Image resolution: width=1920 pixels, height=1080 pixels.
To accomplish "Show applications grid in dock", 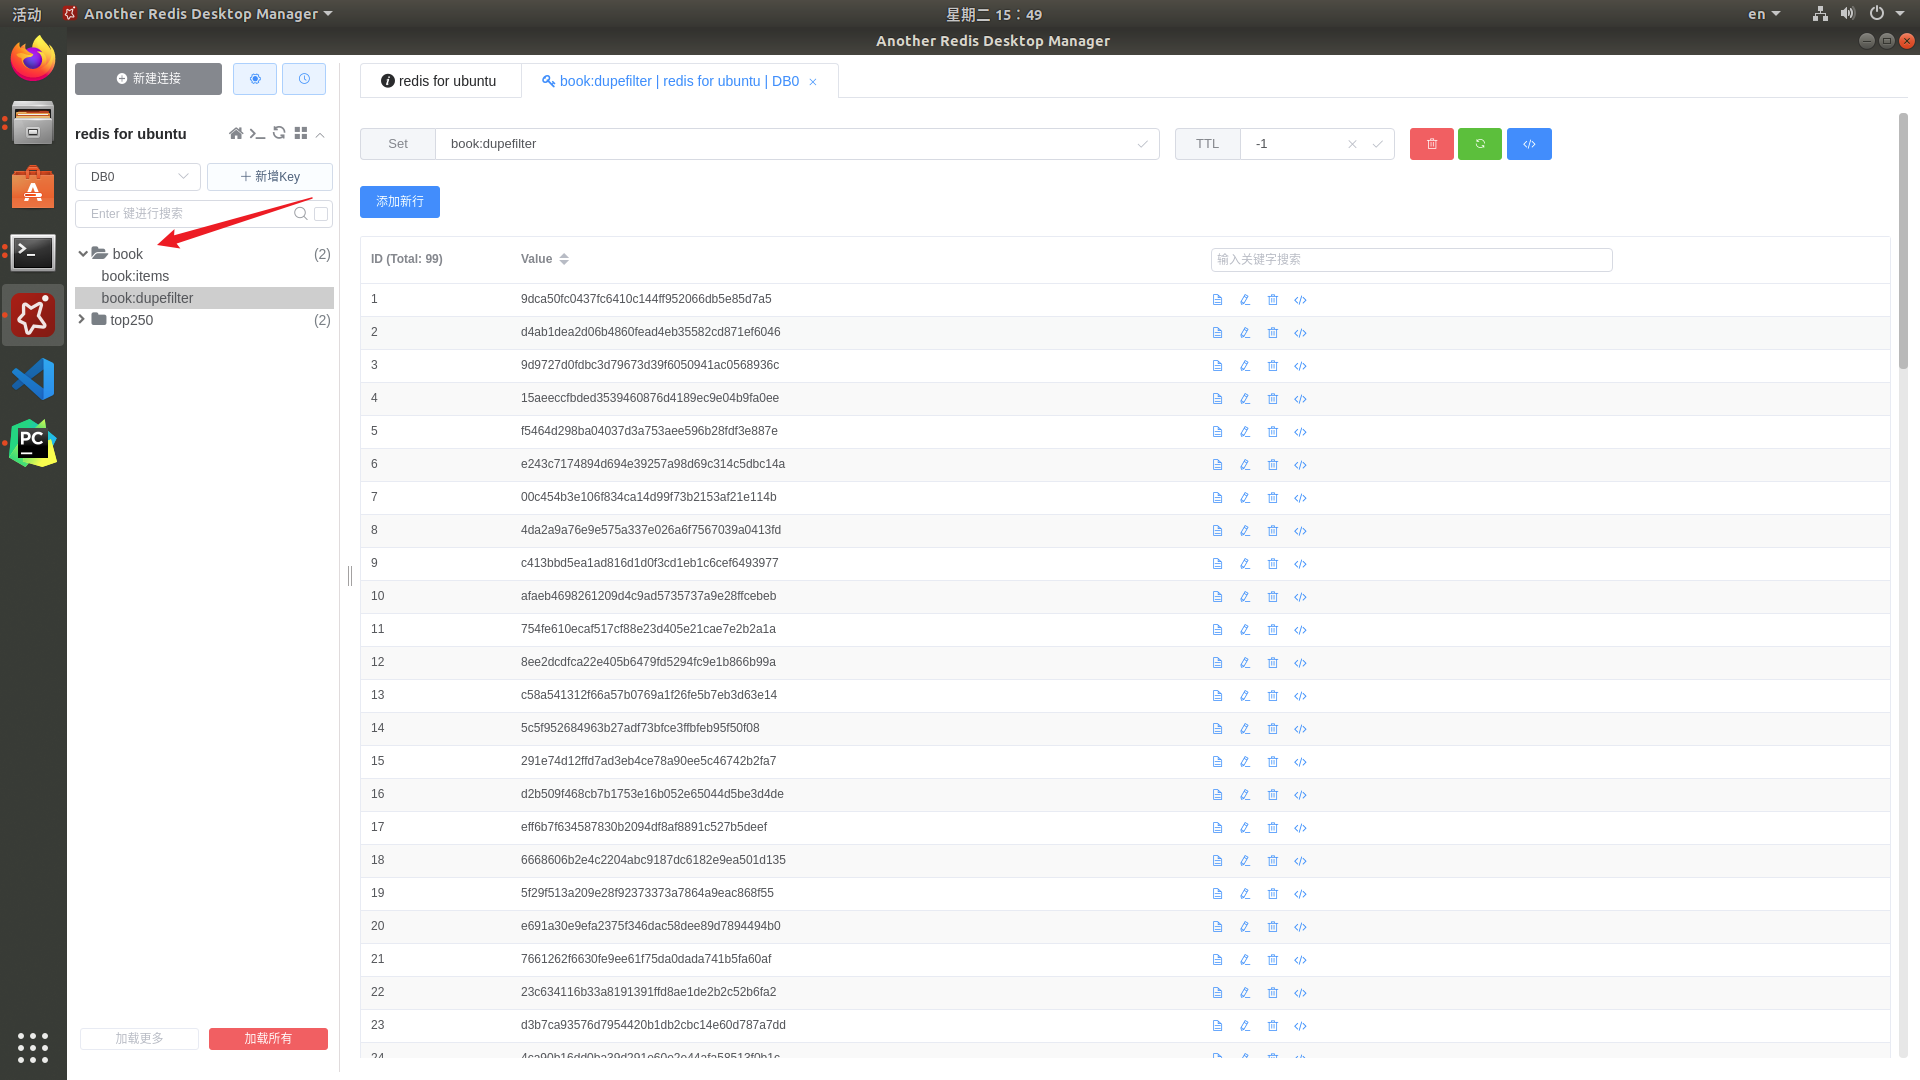I will pos(33,1047).
